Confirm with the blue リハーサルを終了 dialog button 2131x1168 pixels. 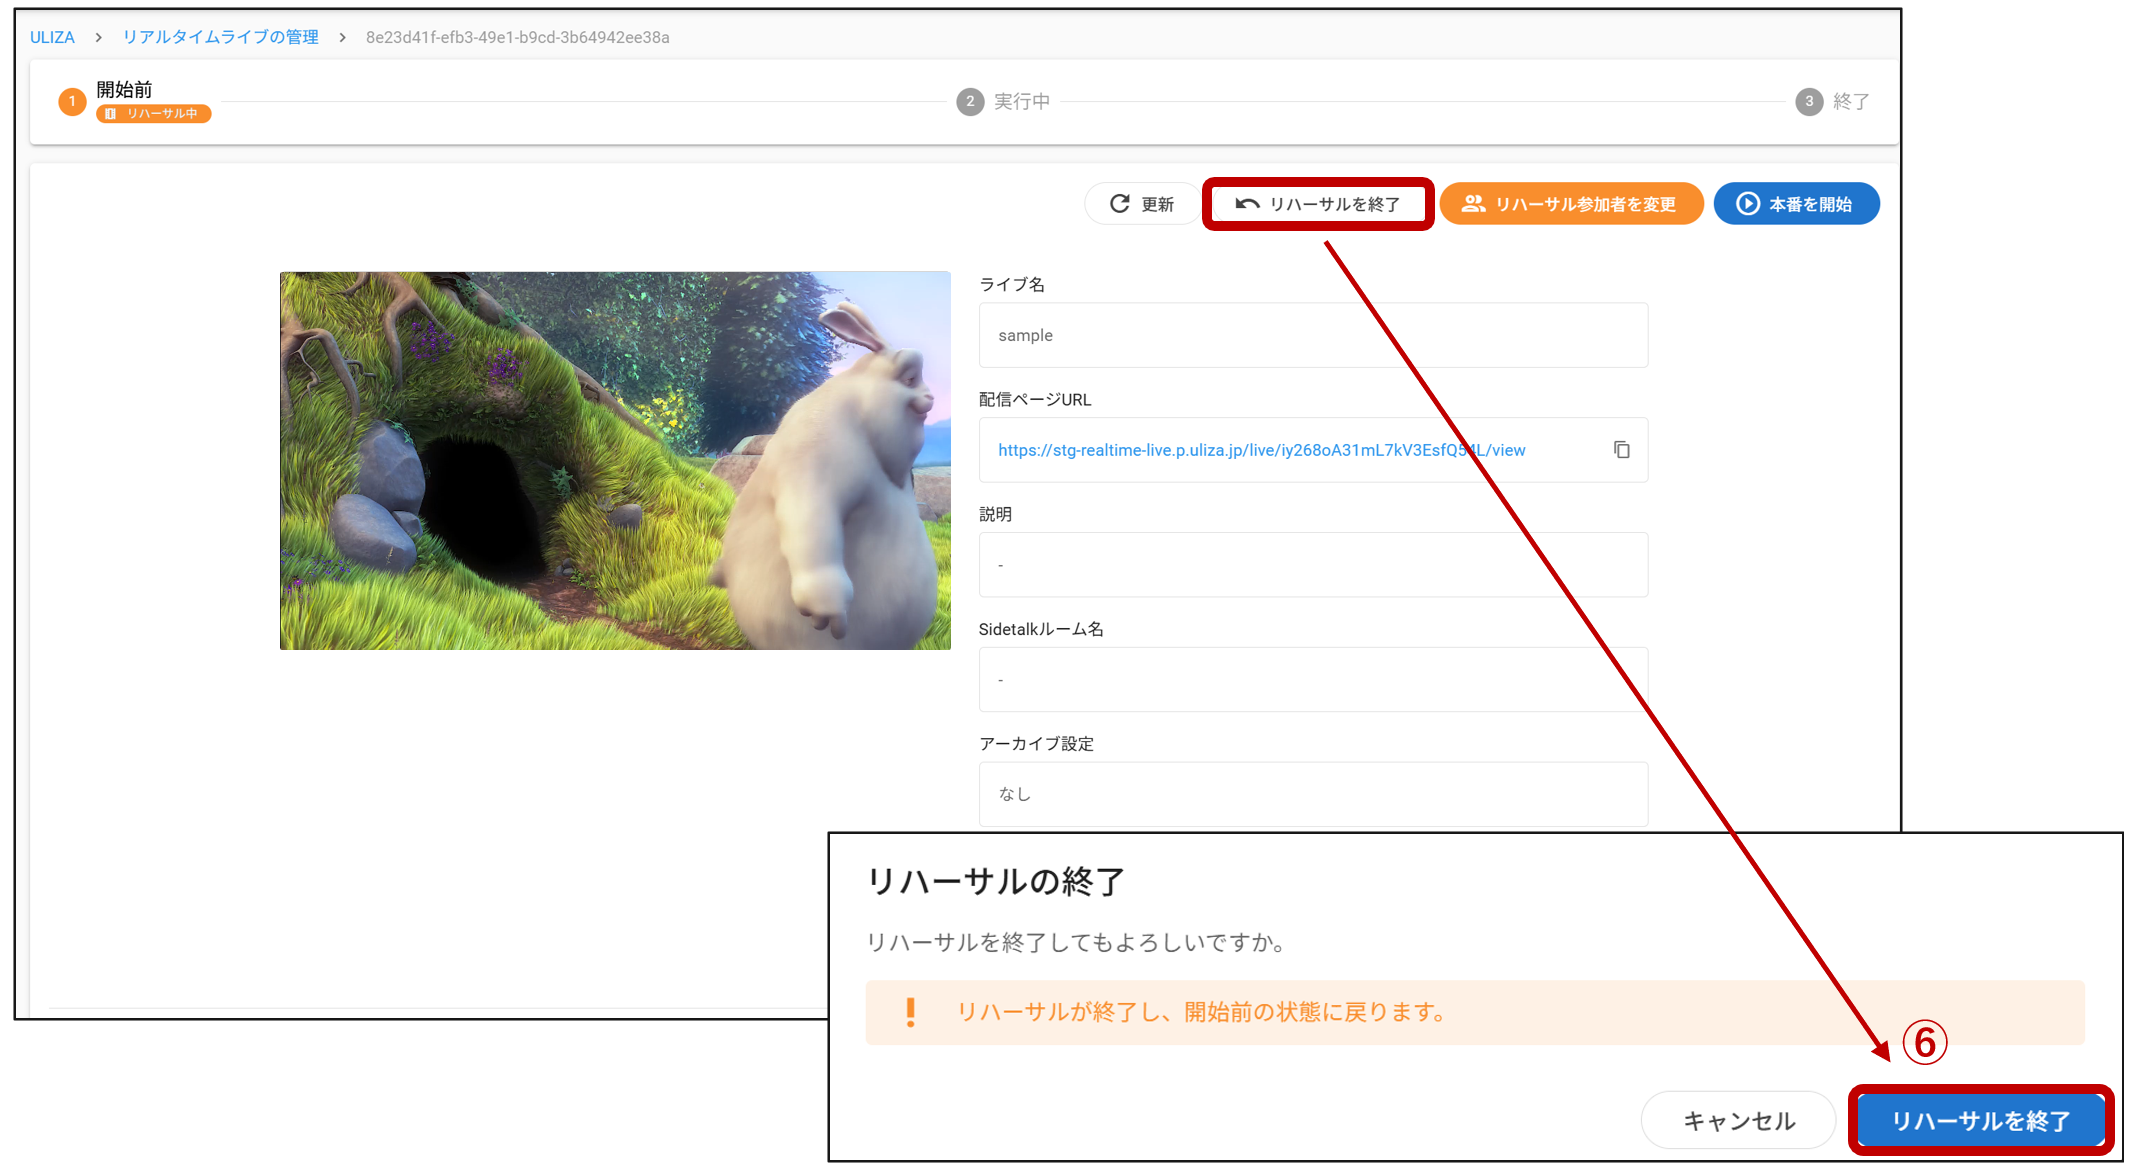pyautogui.click(x=1981, y=1120)
